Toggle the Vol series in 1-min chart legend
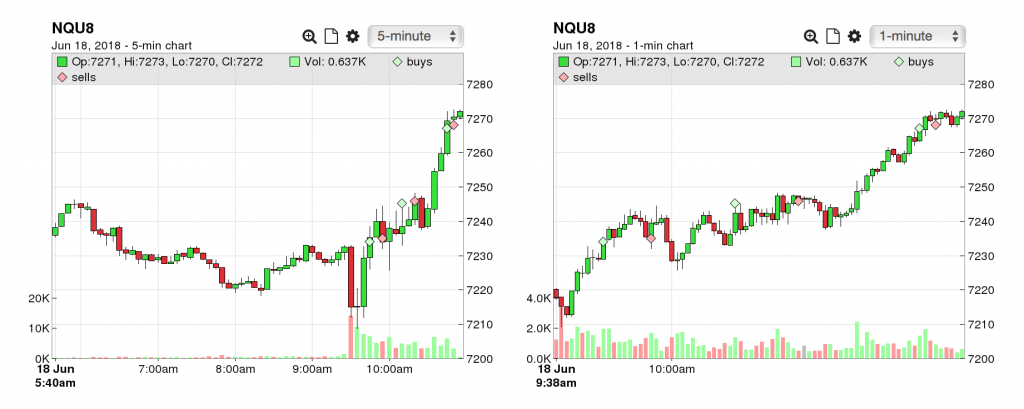 (829, 62)
